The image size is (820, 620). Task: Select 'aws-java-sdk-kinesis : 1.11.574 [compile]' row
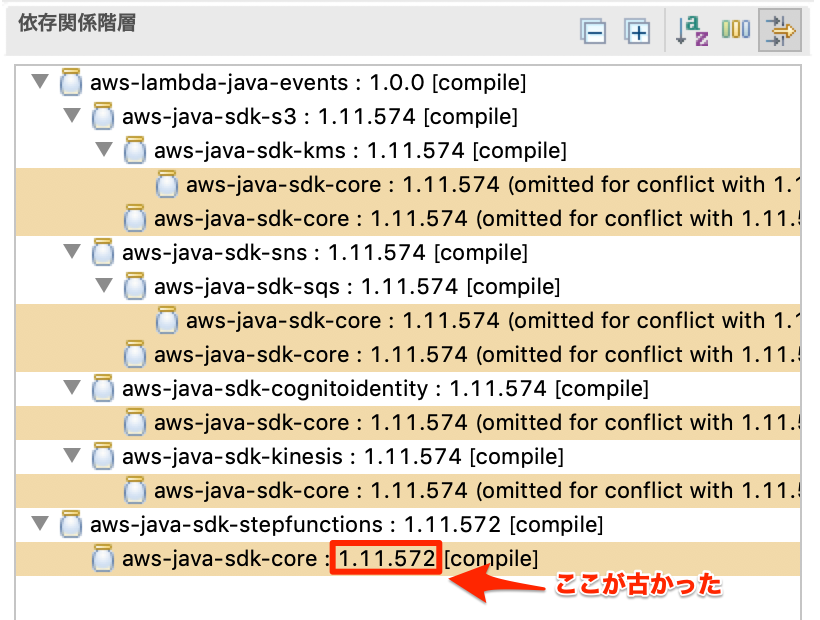coord(408,456)
